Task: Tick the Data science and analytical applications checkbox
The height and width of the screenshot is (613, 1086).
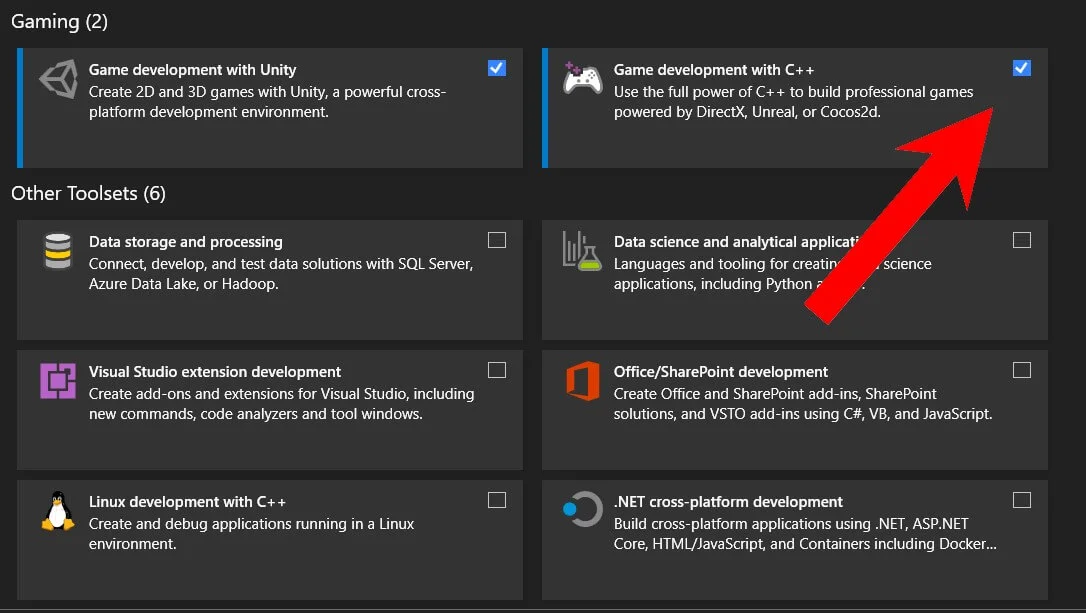Action: [x=1021, y=240]
